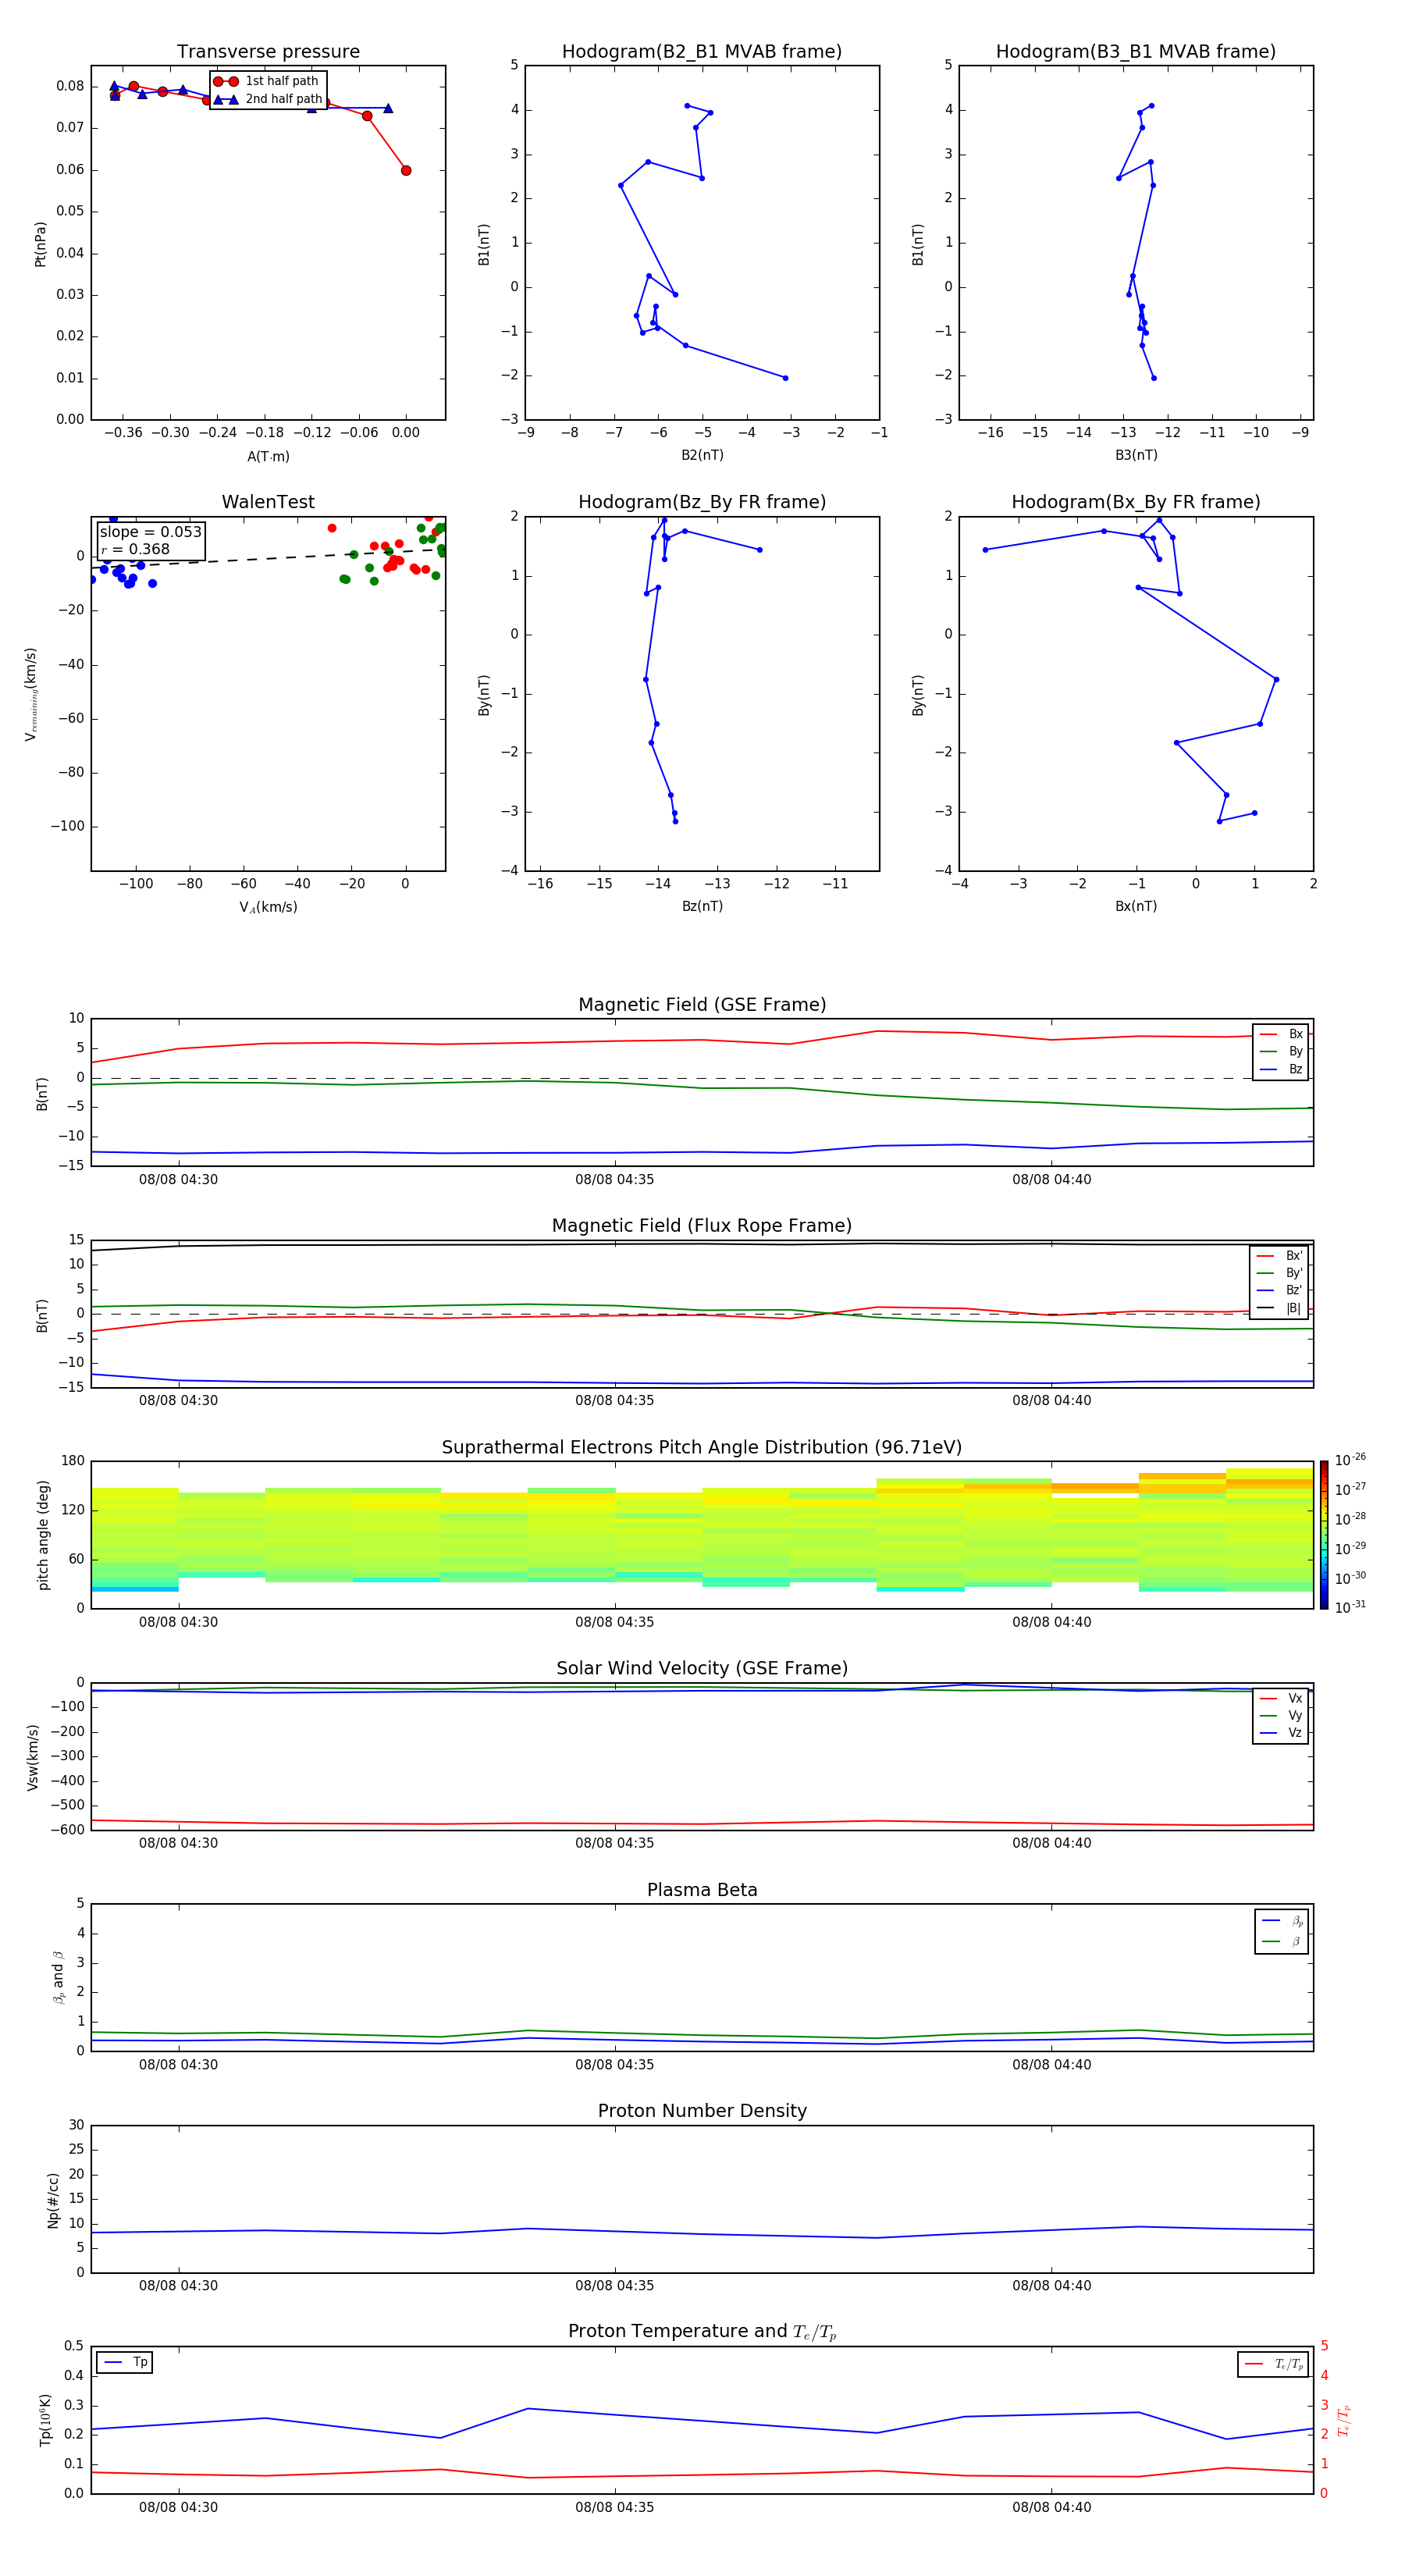The width and height of the screenshot is (1405, 2576).
Task: Click the 'B3(nT)' x-axis label
Action: pyautogui.click(x=1136, y=455)
